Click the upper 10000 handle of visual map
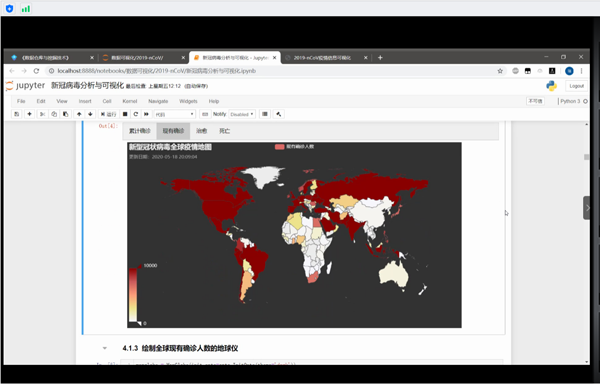Image resolution: width=600 pixels, height=384 pixels. [x=139, y=266]
